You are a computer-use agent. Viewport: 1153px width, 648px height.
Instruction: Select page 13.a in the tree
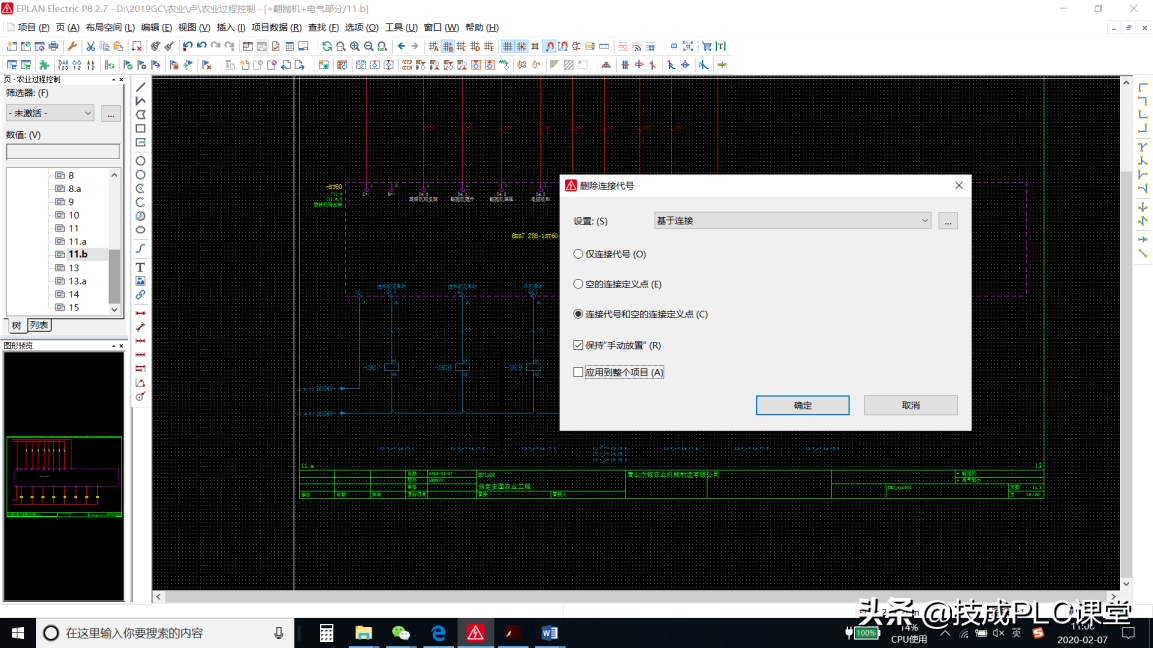[77, 281]
